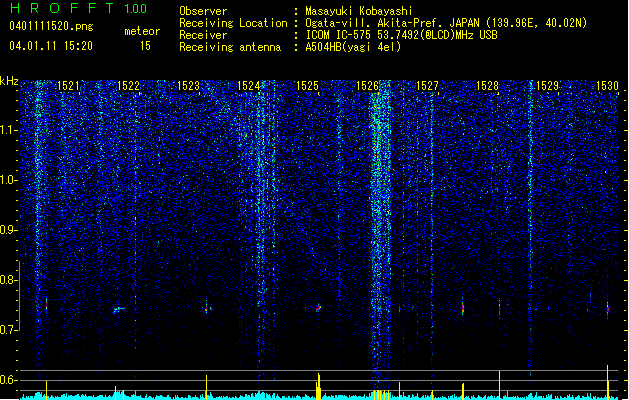Viewport: 629px width, 400px height.
Task: Click the 1523 time label
Action: click(x=189, y=85)
